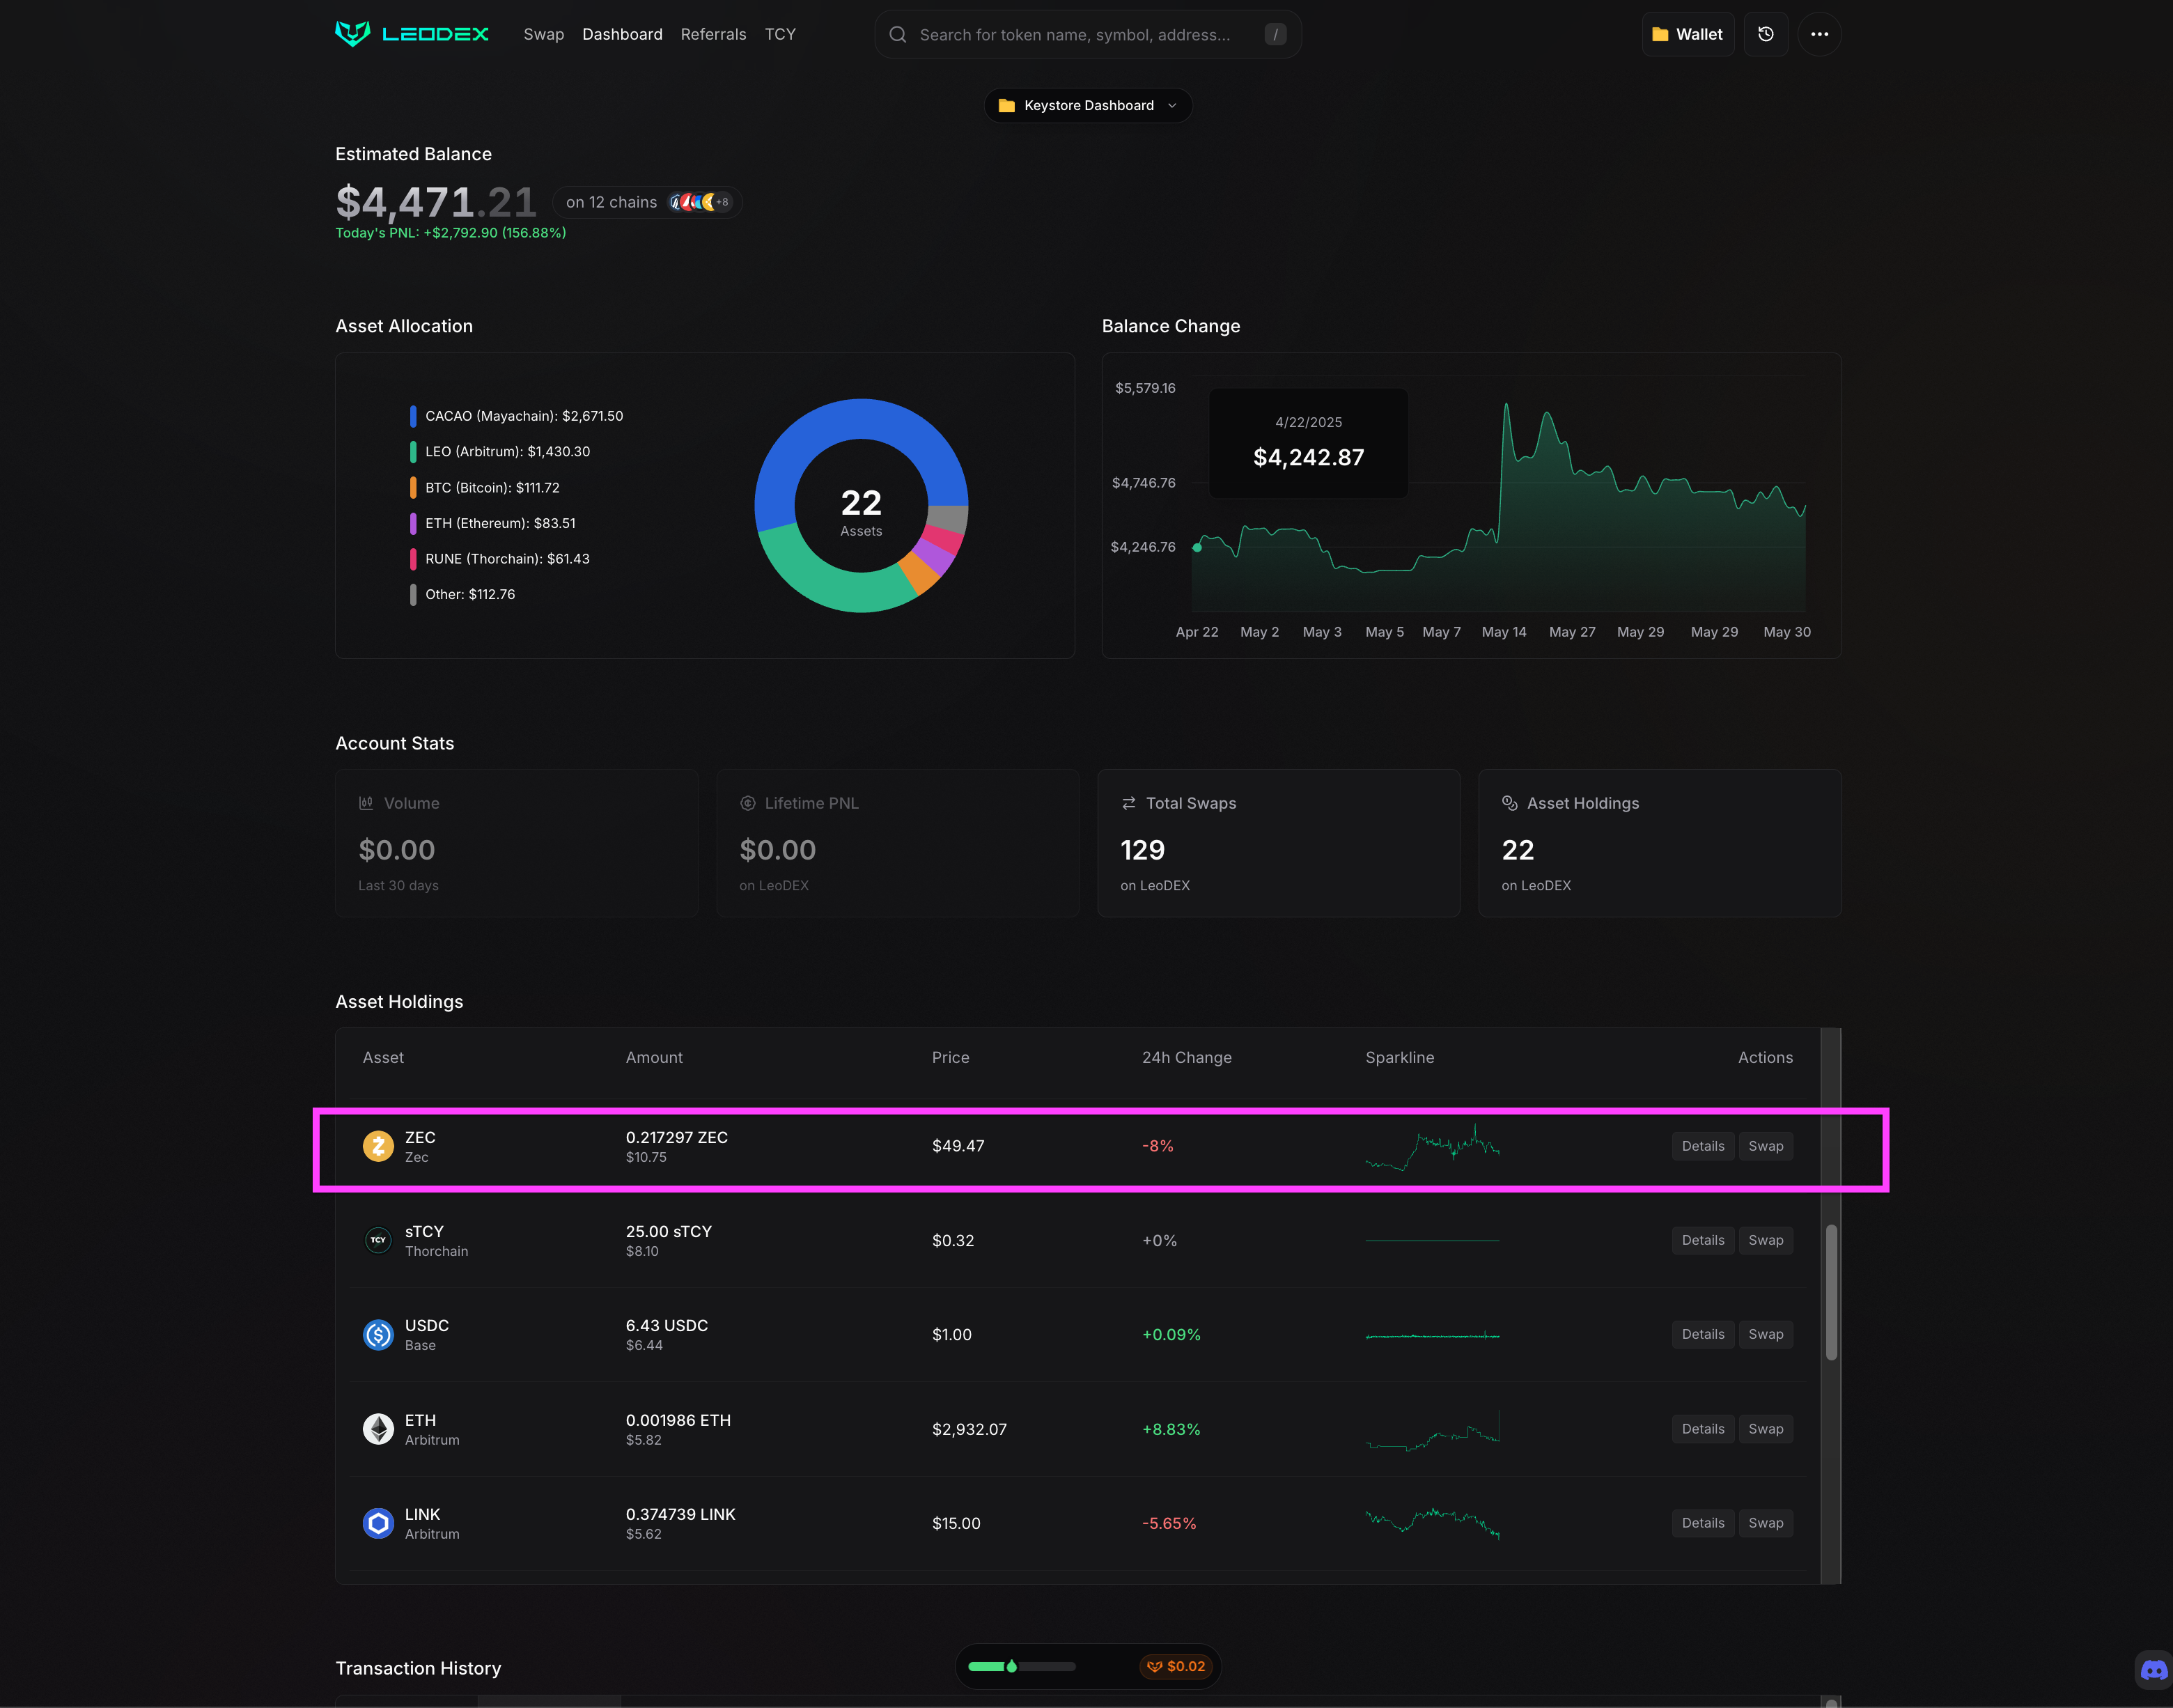Image resolution: width=2173 pixels, height=1708 pixels.
Task: Click the USDC Base token icon
Action: tap(378, 1335)
